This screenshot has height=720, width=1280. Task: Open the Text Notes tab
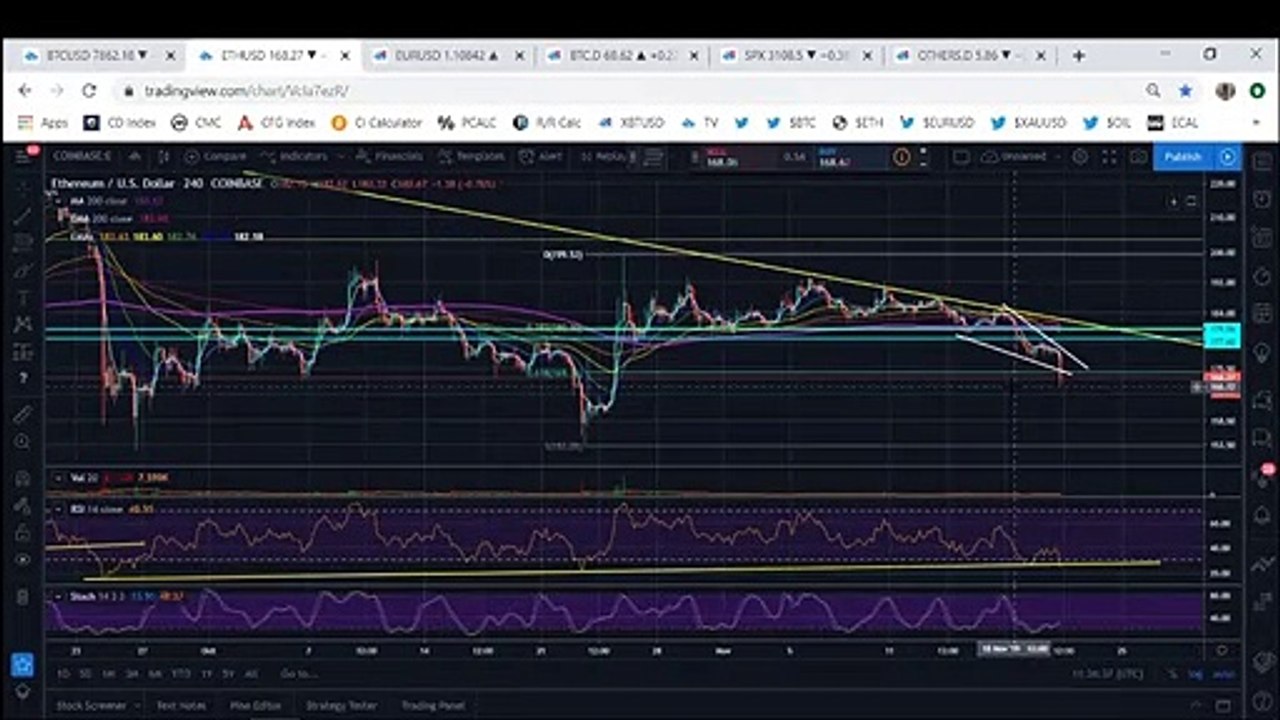point(181,705)
